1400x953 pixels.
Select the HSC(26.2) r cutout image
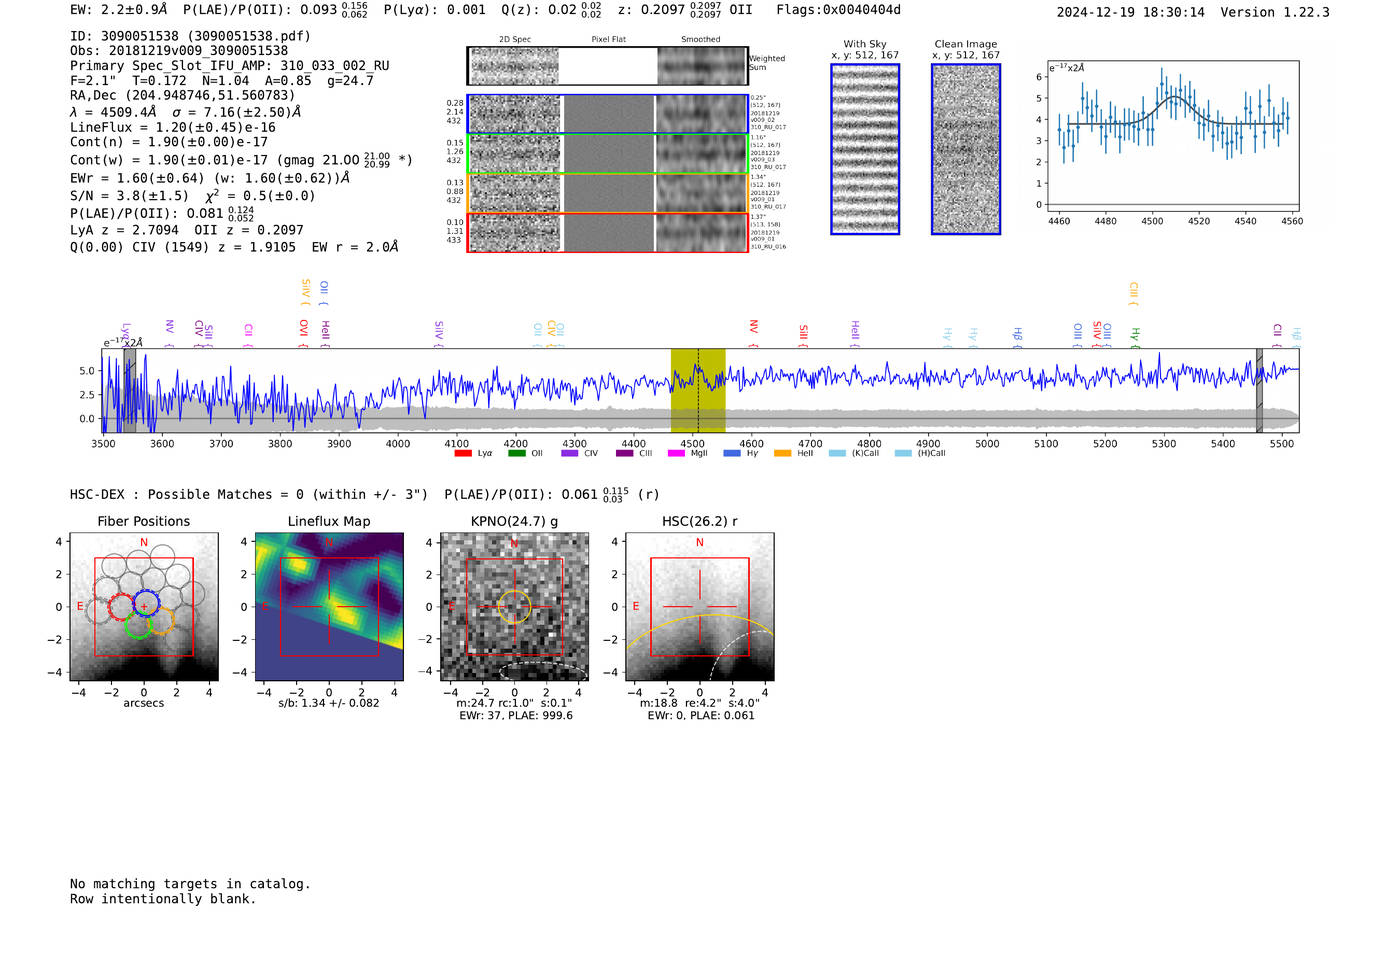coord(699,607)
